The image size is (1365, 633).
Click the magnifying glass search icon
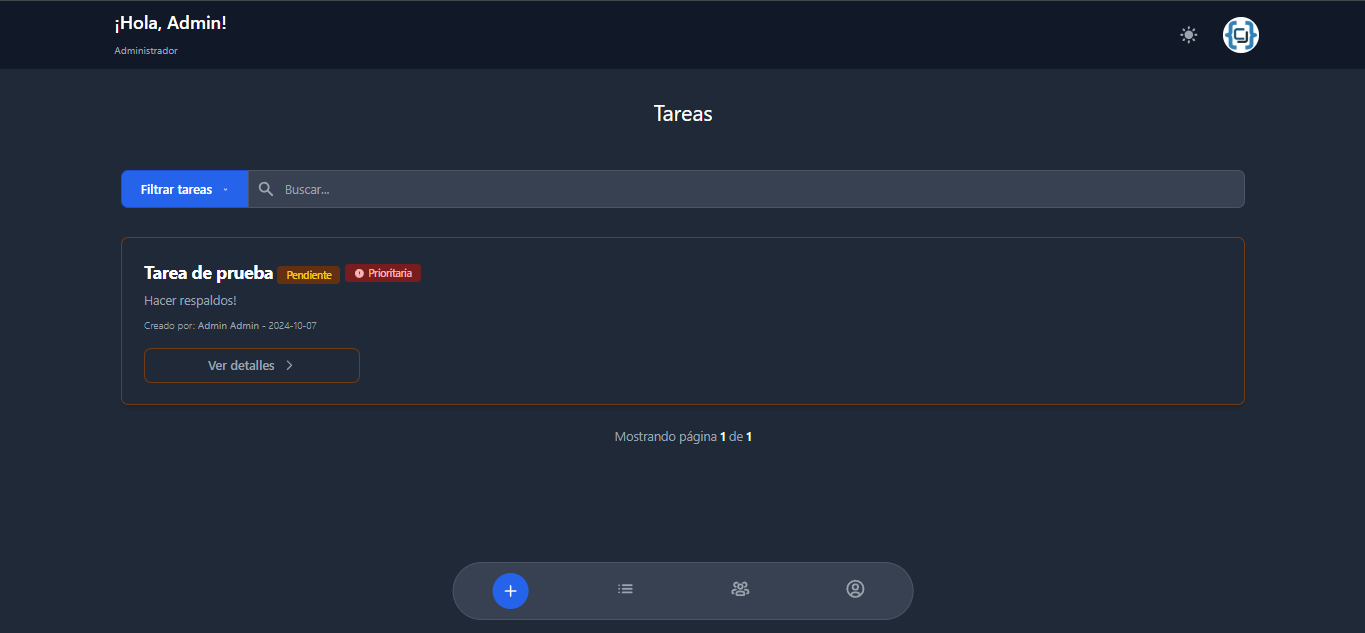tap(266, 189)
